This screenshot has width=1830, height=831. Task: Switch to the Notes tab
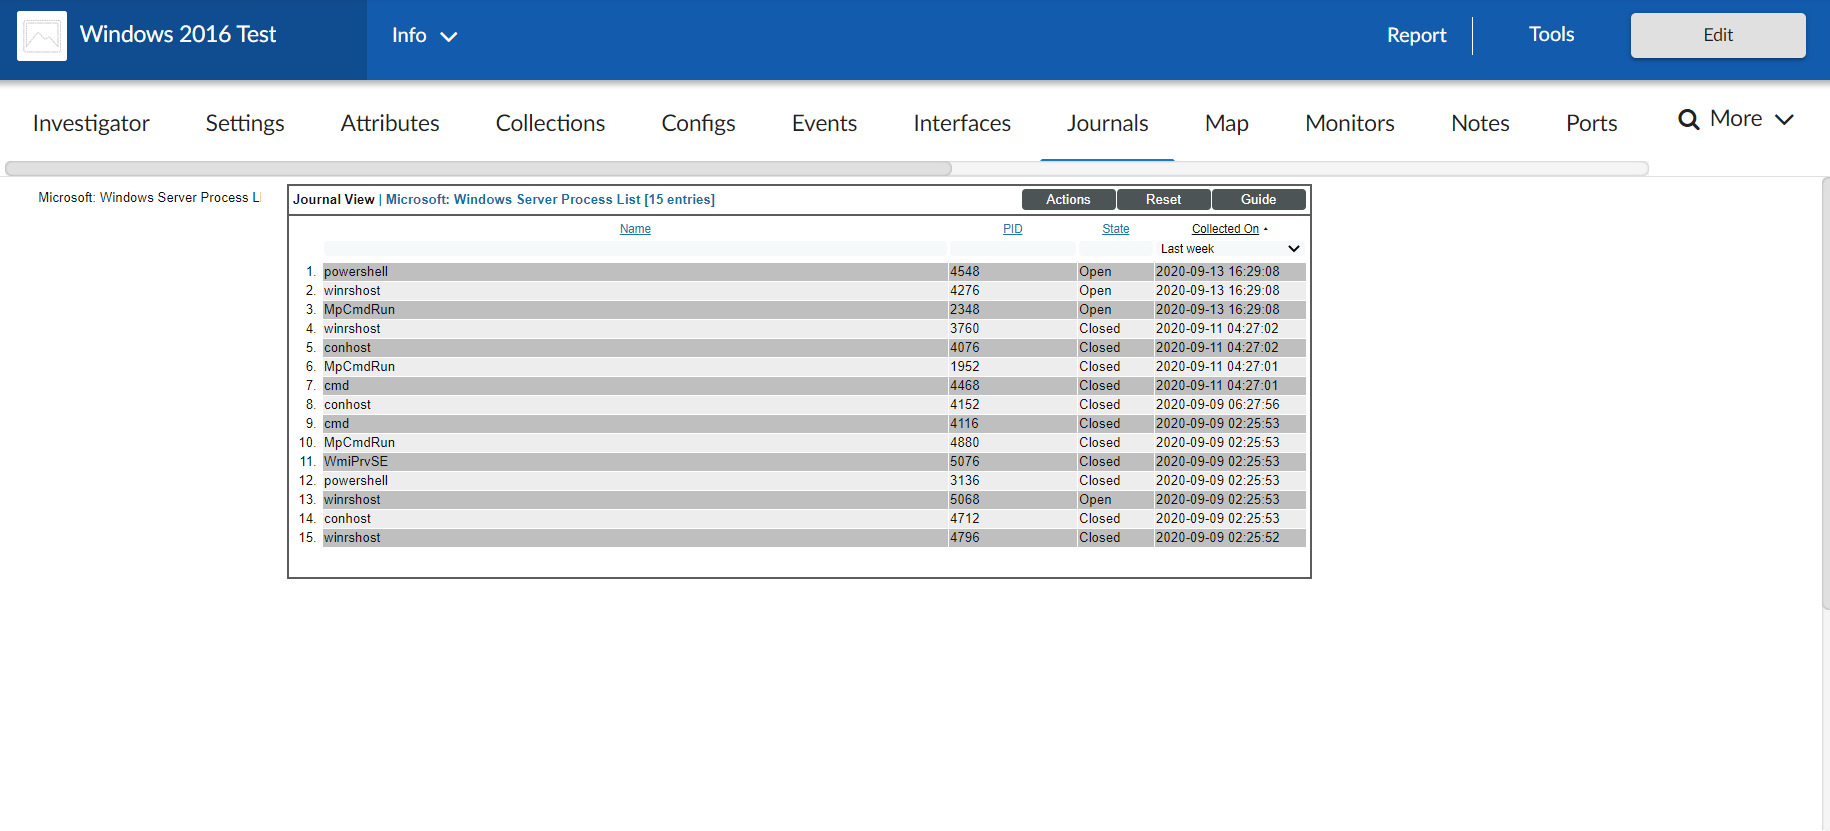tap(1480, 123)
